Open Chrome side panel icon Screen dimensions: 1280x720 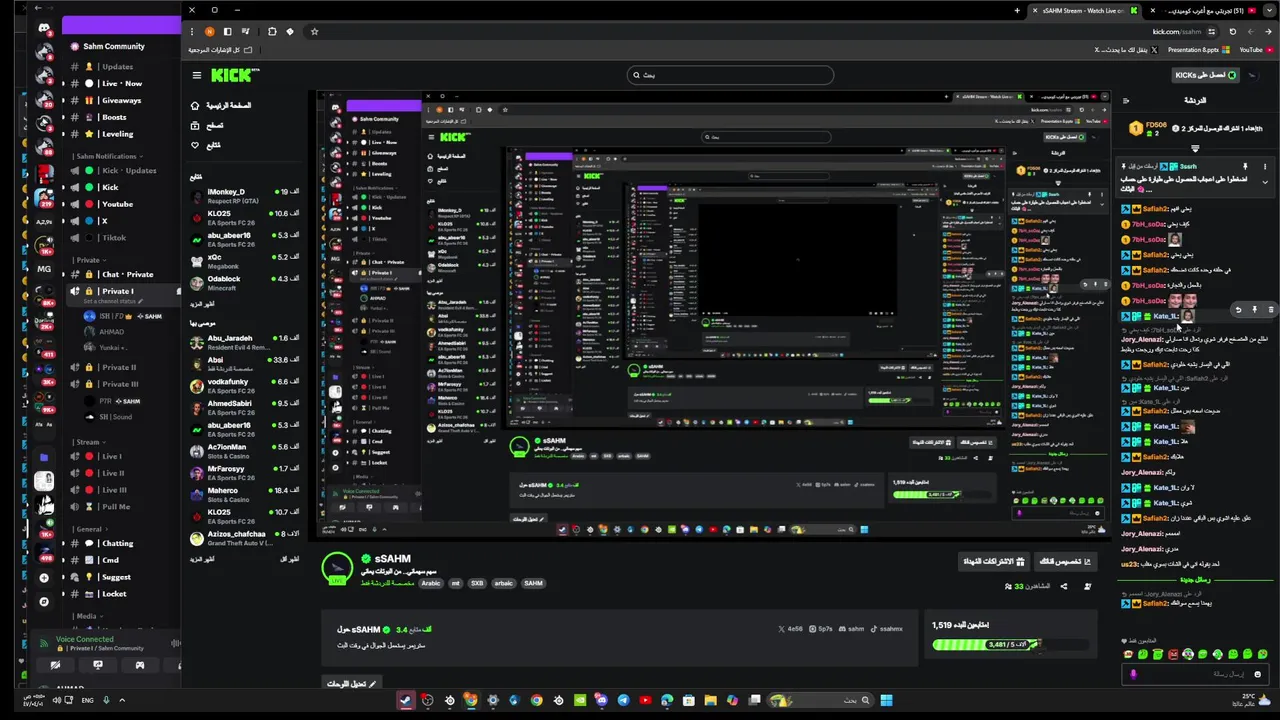pyautogui.click(x=227, y=31)
